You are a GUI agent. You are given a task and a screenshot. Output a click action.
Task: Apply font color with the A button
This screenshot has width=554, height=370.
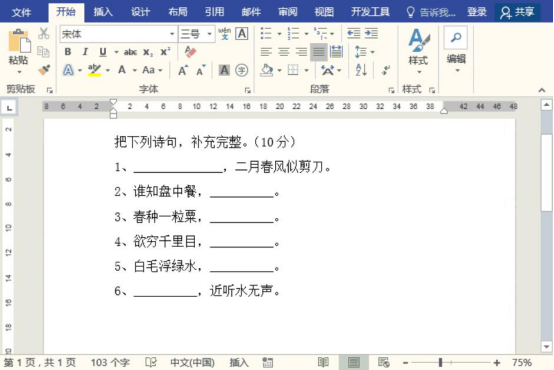[122, 70]
